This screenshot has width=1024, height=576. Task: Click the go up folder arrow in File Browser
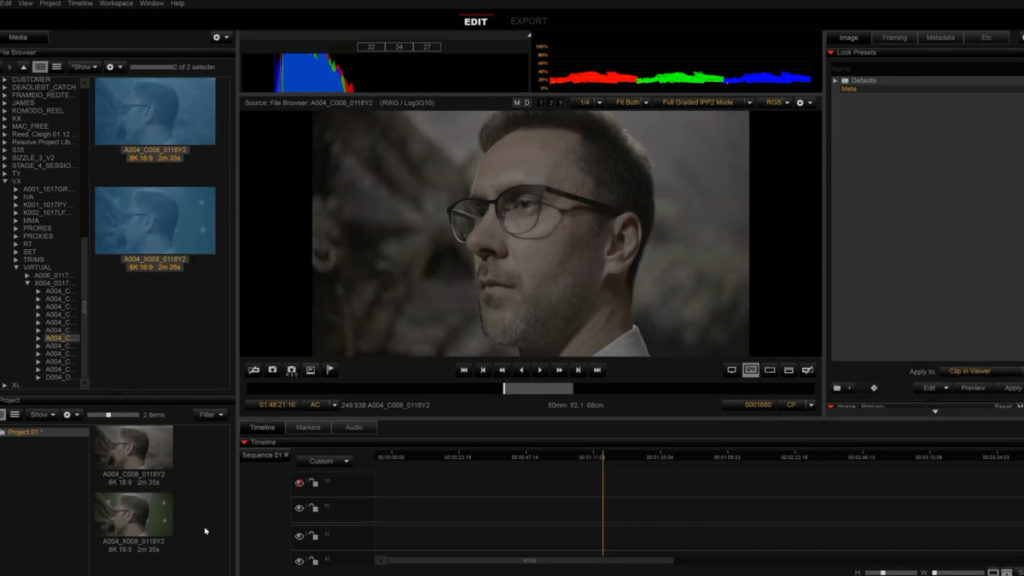24,67
